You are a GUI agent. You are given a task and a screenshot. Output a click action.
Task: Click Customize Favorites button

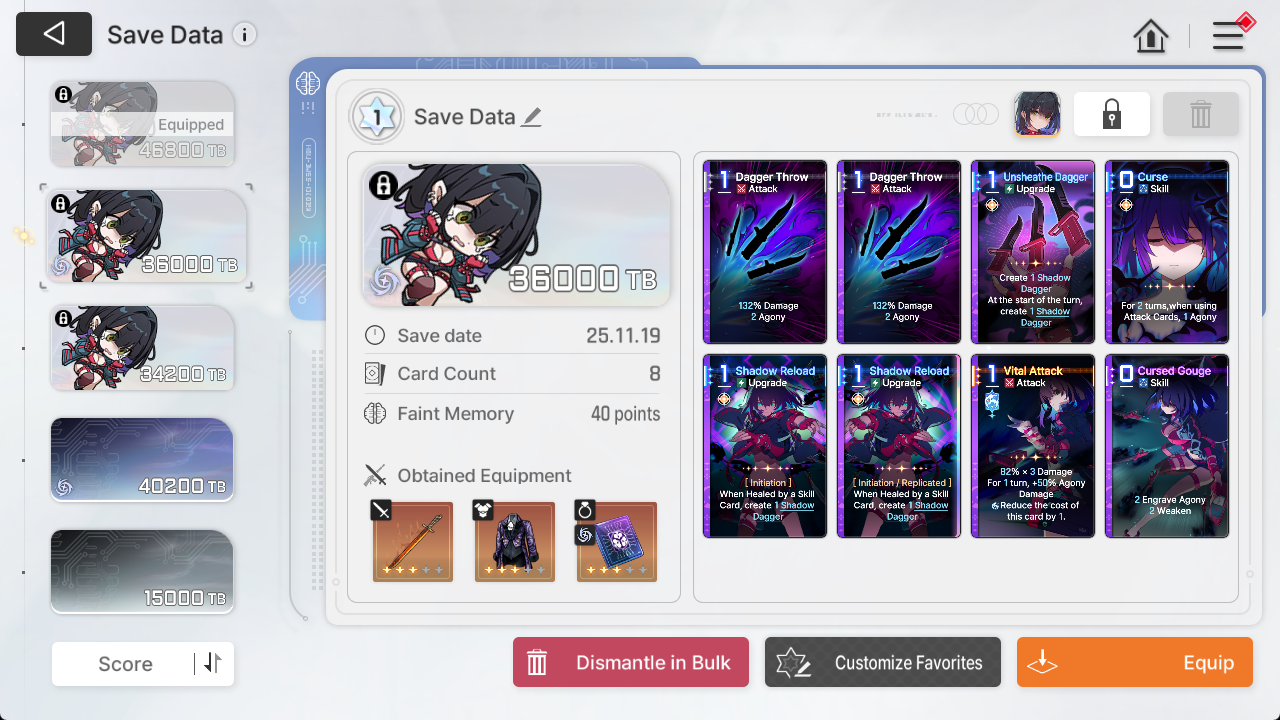tap(883, 662)
